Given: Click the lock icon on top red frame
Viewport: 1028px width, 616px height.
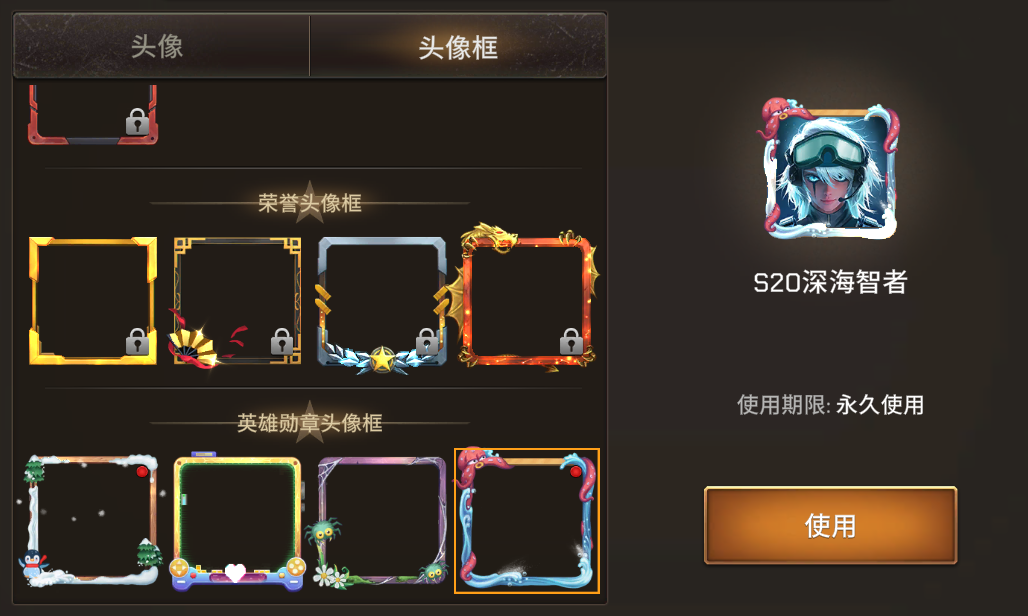Looking at the screenshot, I should click(x=137, y=122).
